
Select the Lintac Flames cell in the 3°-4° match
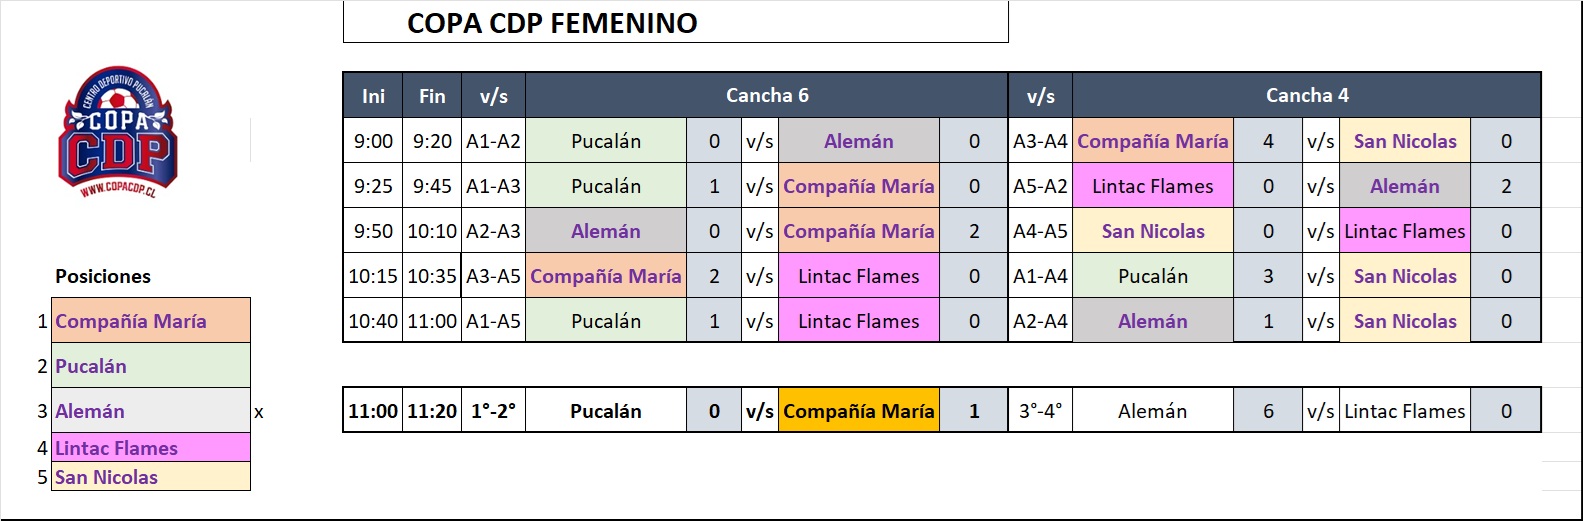[1405, 411]
